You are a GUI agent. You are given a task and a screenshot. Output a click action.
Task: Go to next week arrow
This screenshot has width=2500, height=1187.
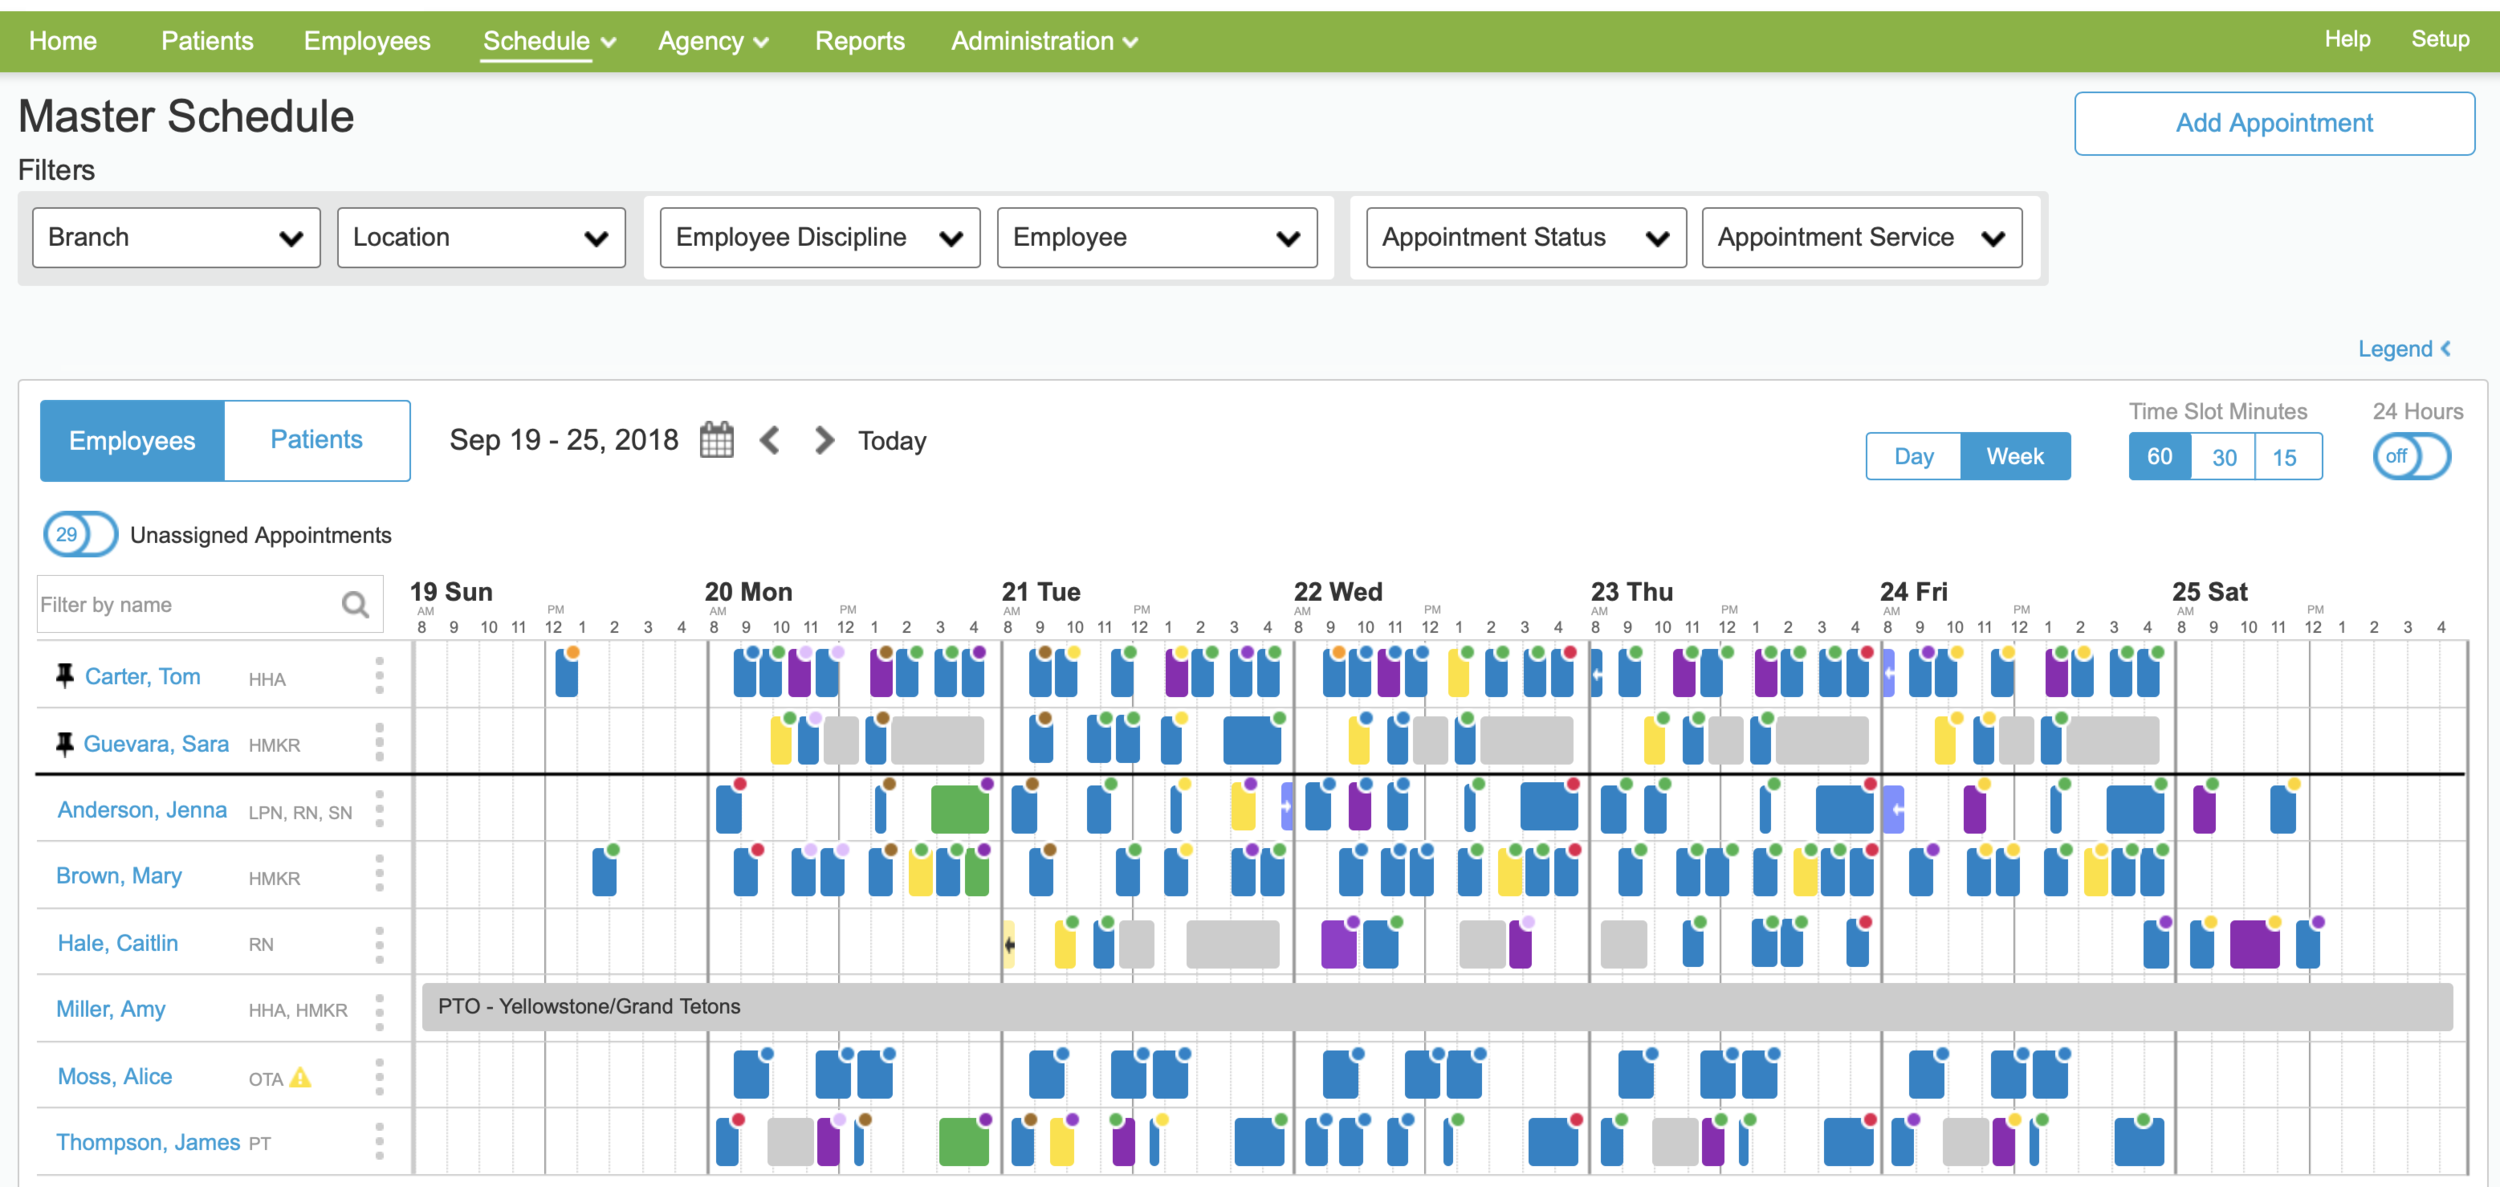(823, 440)
